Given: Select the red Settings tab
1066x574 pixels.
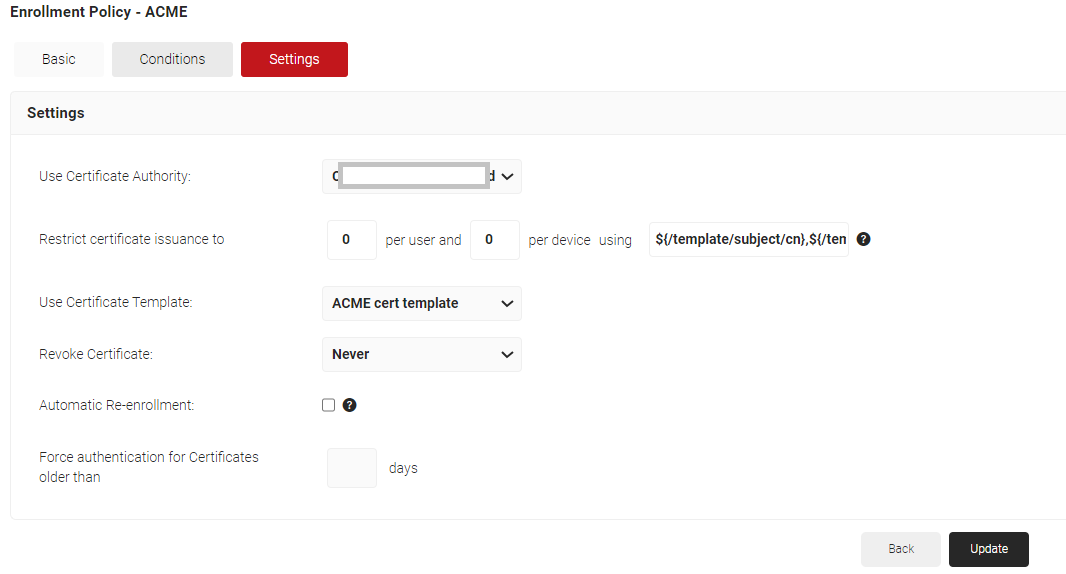Looking at the screenshot, I should (294, 59).
